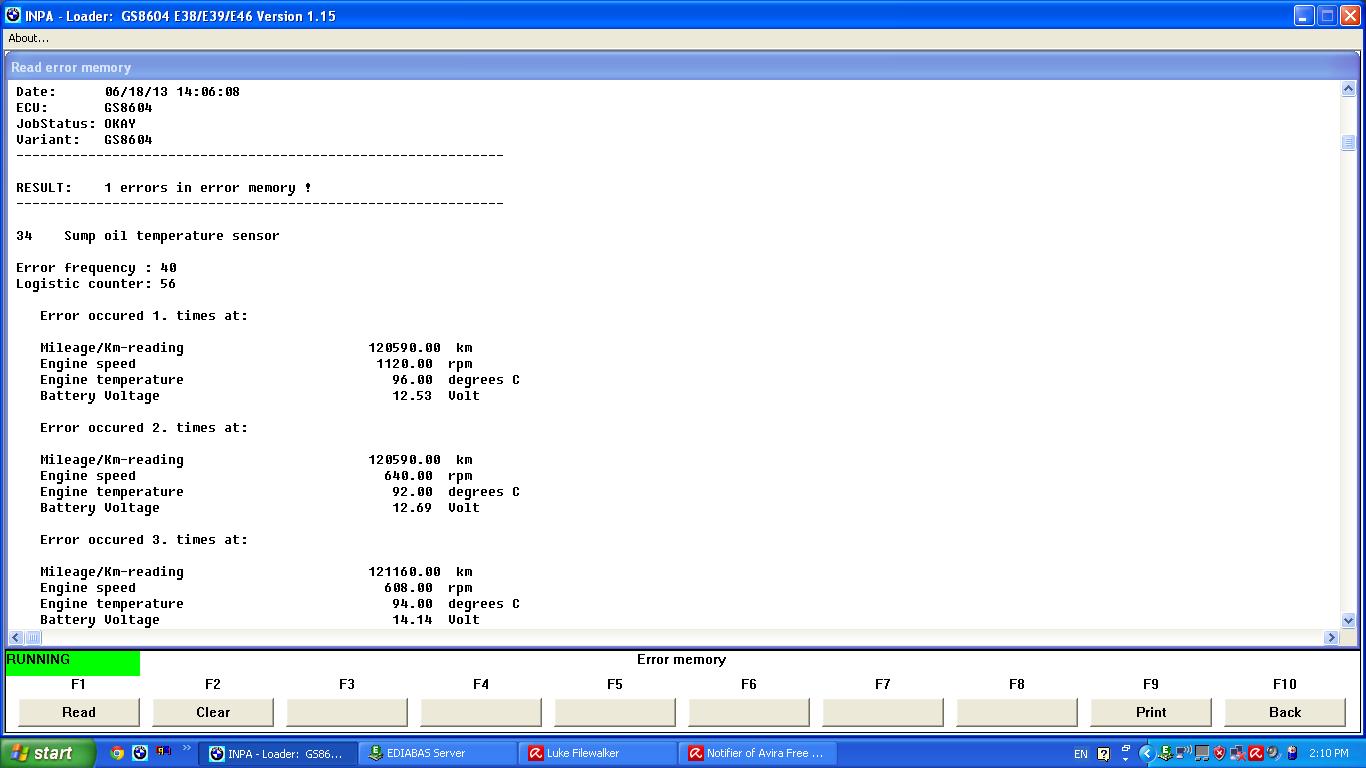Click the red security shield tray icon
Image resolution: width=1366 pixels, height=768 pixels.
(x=1219, y=753)
